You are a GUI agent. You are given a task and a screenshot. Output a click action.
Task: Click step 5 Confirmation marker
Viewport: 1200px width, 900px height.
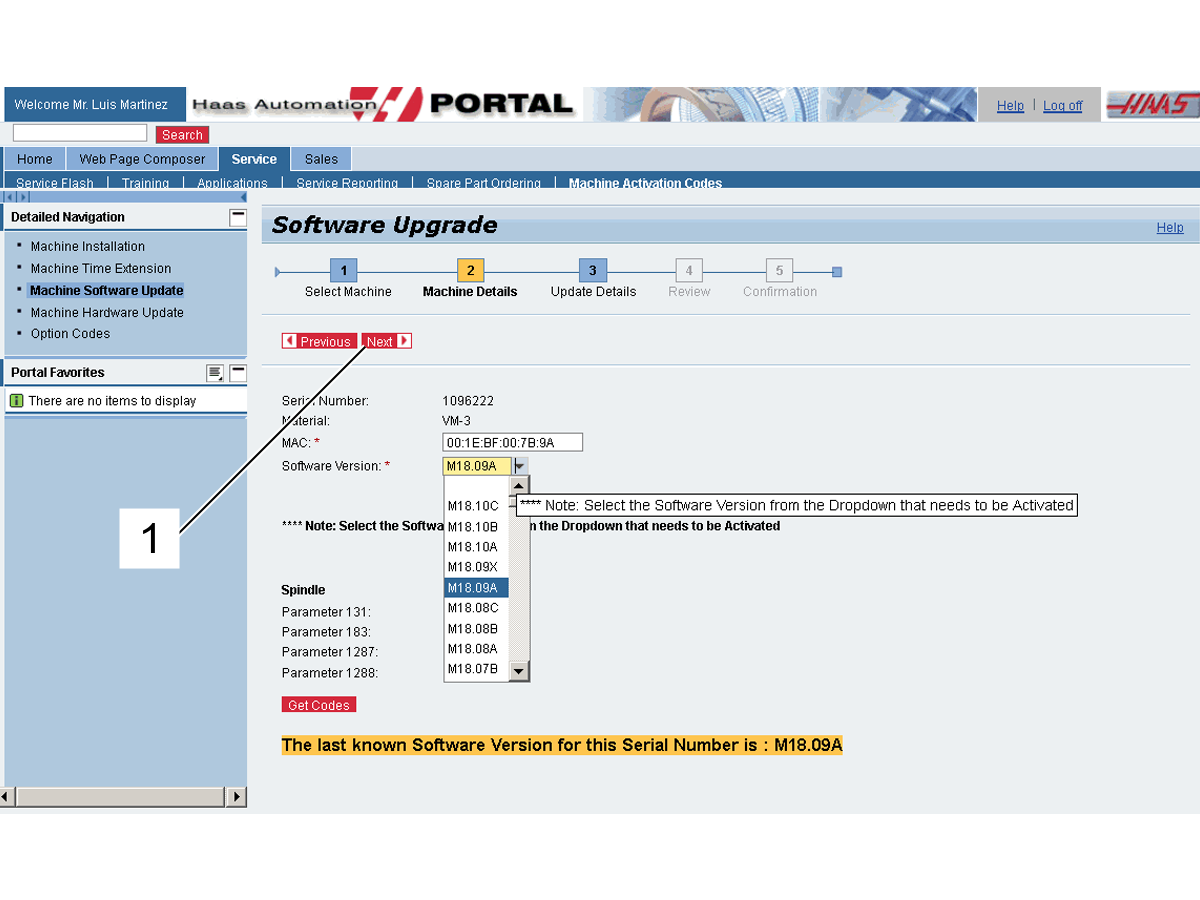point(779,271)
